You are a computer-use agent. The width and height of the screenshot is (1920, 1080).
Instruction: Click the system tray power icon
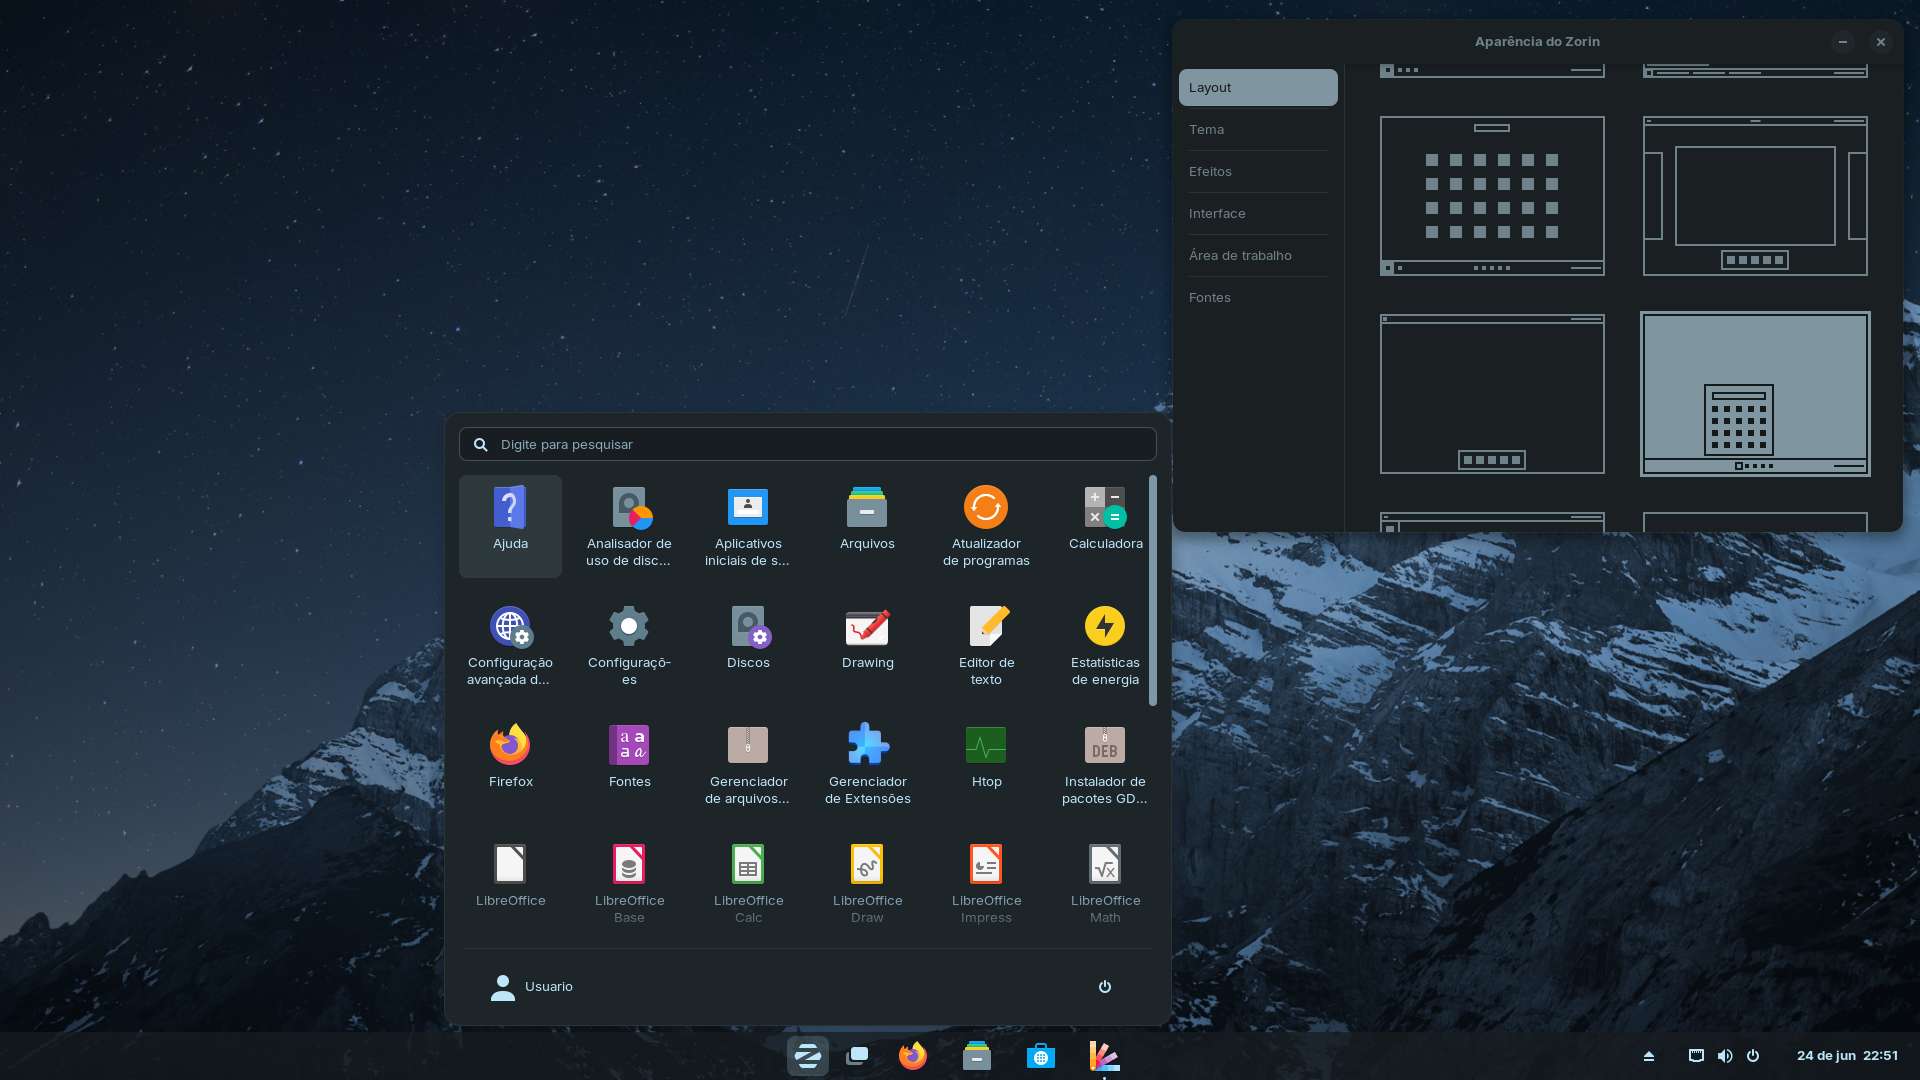(x=1753, y=1056)
